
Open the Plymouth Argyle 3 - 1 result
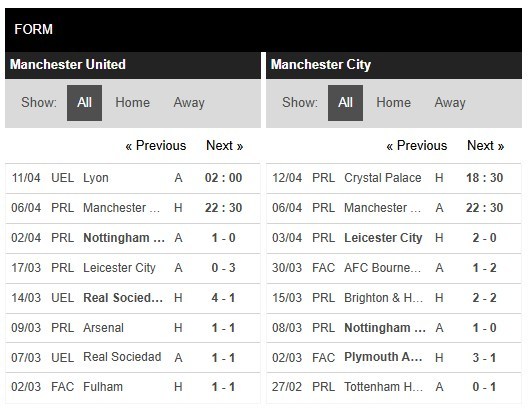tap(394, 358)
